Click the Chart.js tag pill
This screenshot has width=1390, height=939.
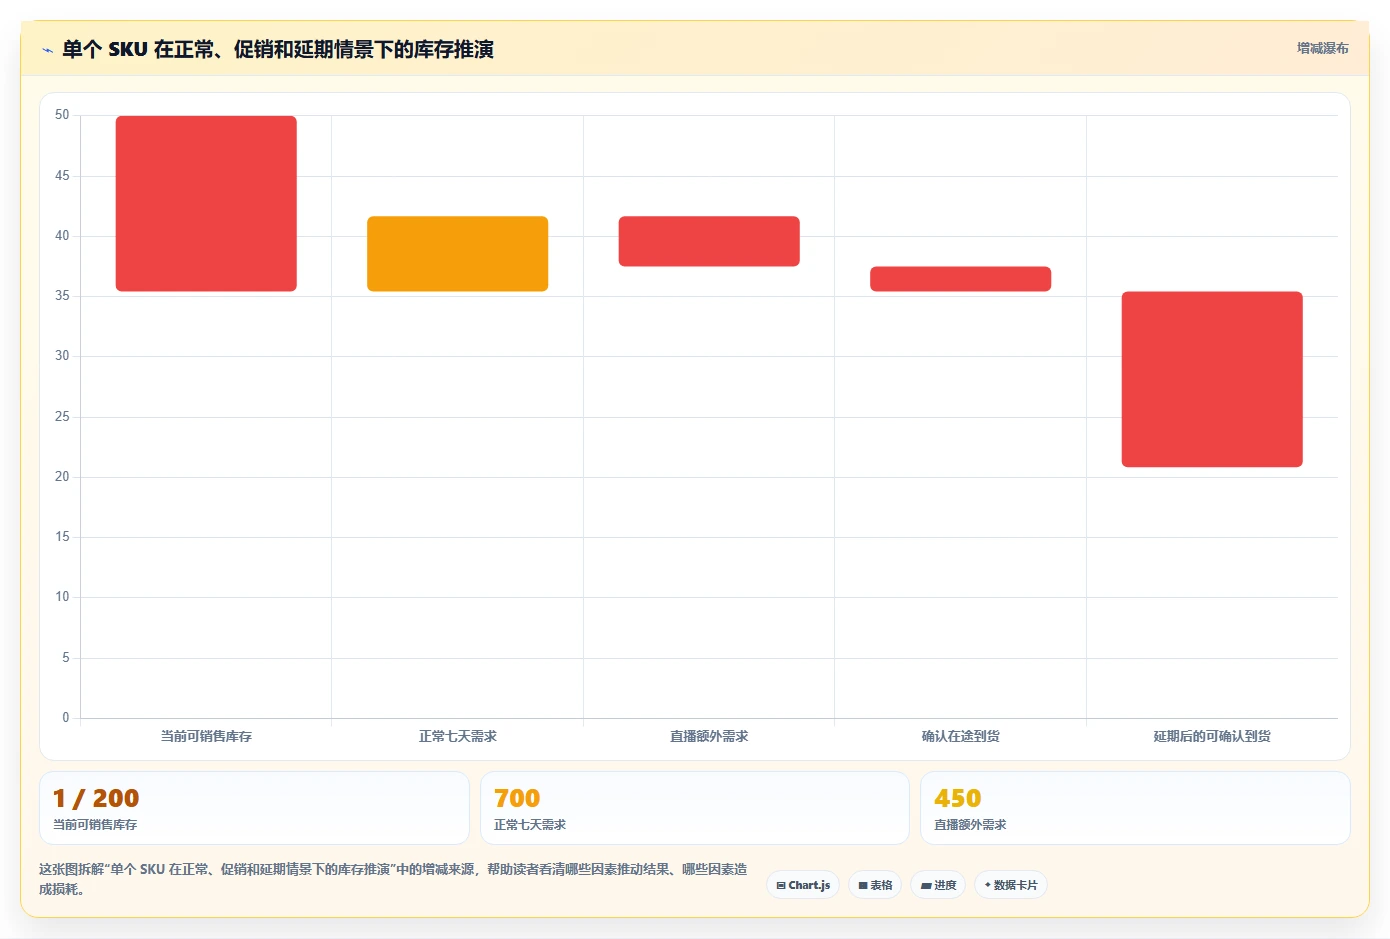coord(803,885)
